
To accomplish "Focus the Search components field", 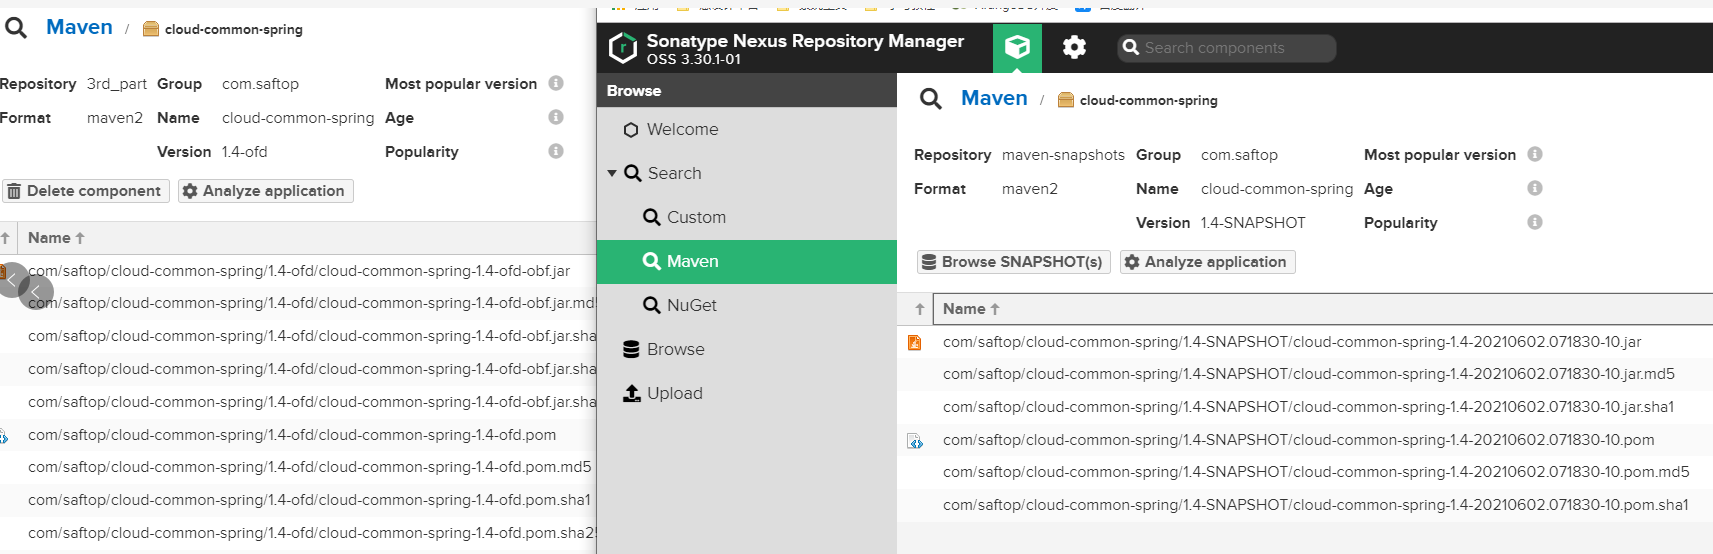I will tap(1227, 48).
